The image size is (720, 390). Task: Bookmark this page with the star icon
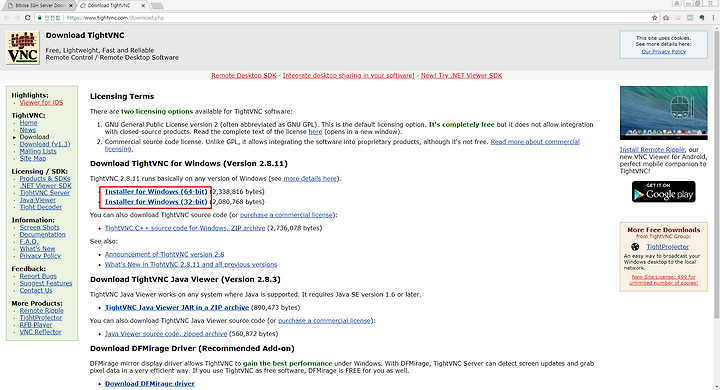click(x=655, y=17)
